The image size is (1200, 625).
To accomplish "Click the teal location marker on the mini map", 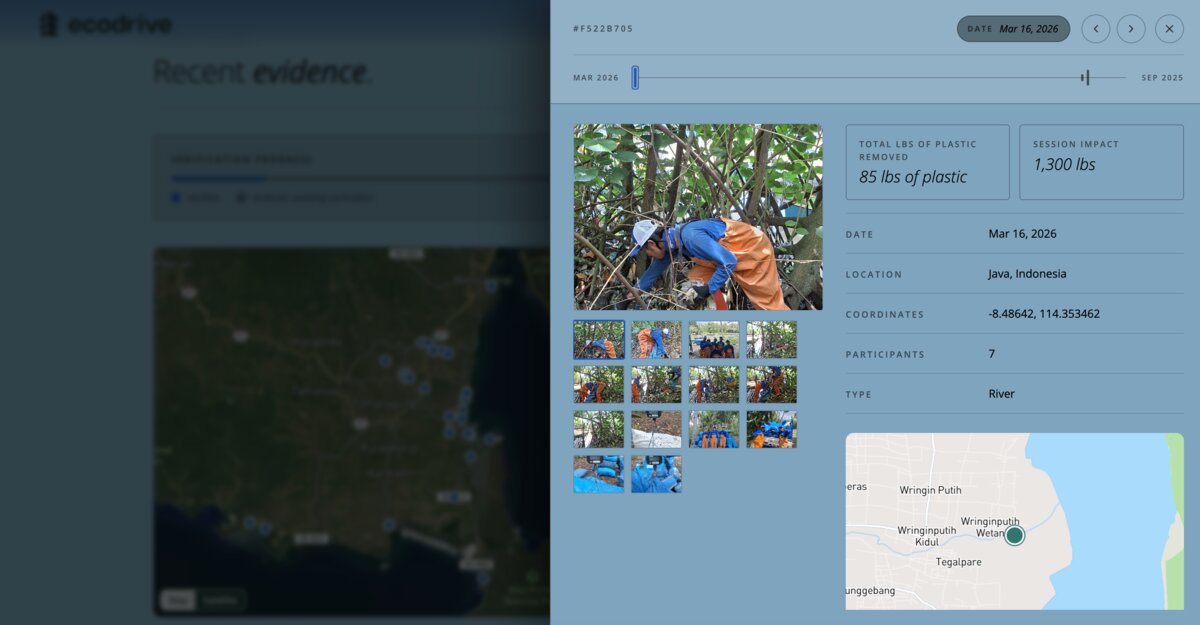I will 1015,535.
